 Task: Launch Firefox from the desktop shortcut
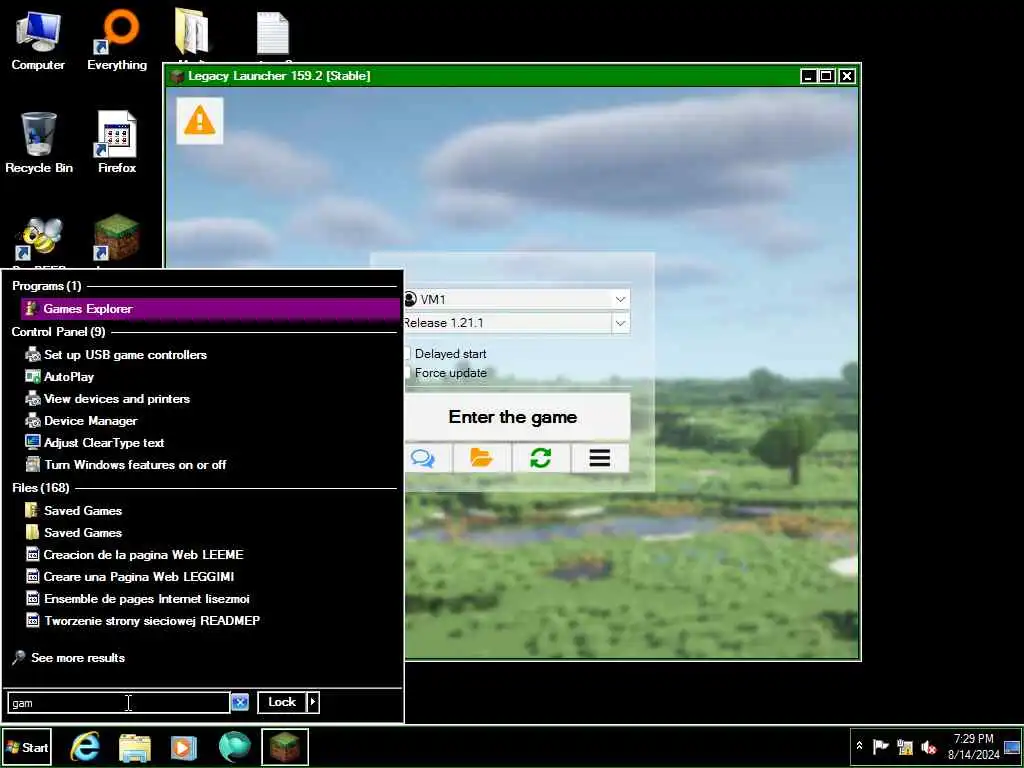point(117,142)
